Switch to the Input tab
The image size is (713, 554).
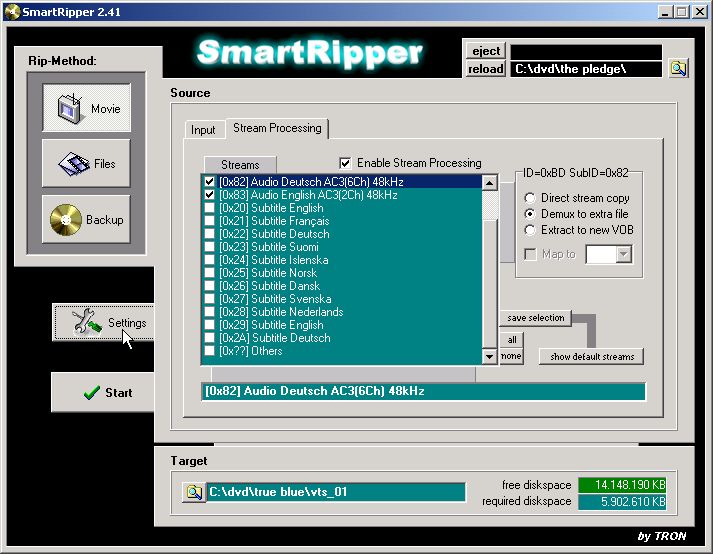coord(203,130)
